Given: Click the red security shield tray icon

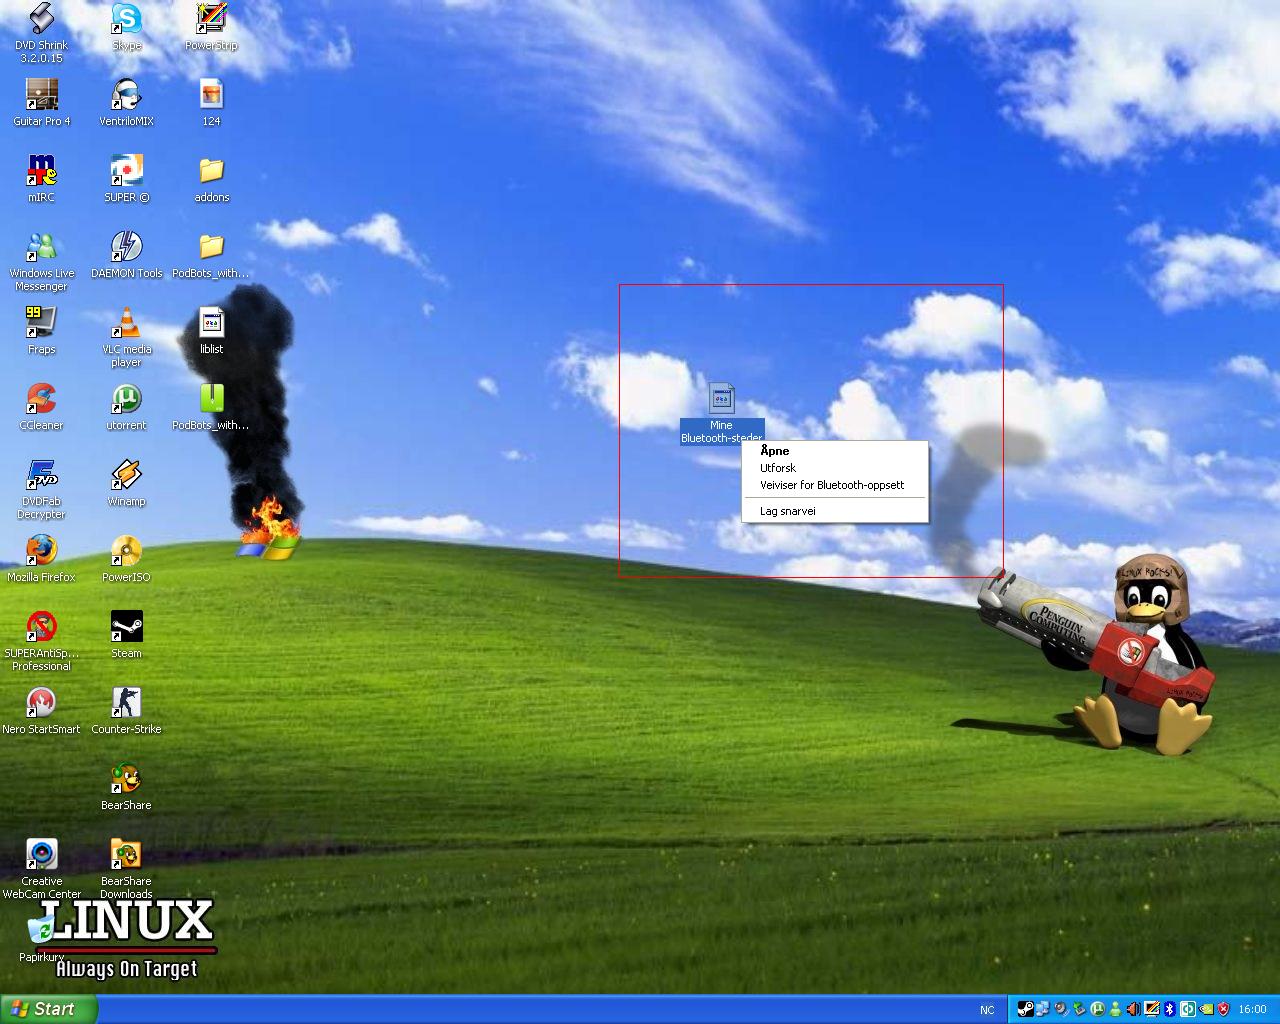Looking at the screenshot, I should click(1224, 1009).
